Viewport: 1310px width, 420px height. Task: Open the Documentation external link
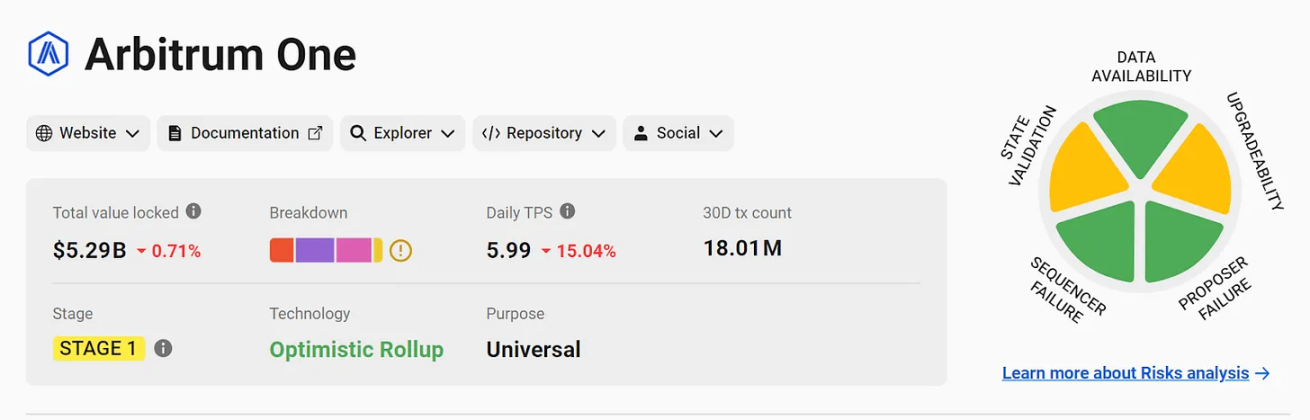pos(245,133)
